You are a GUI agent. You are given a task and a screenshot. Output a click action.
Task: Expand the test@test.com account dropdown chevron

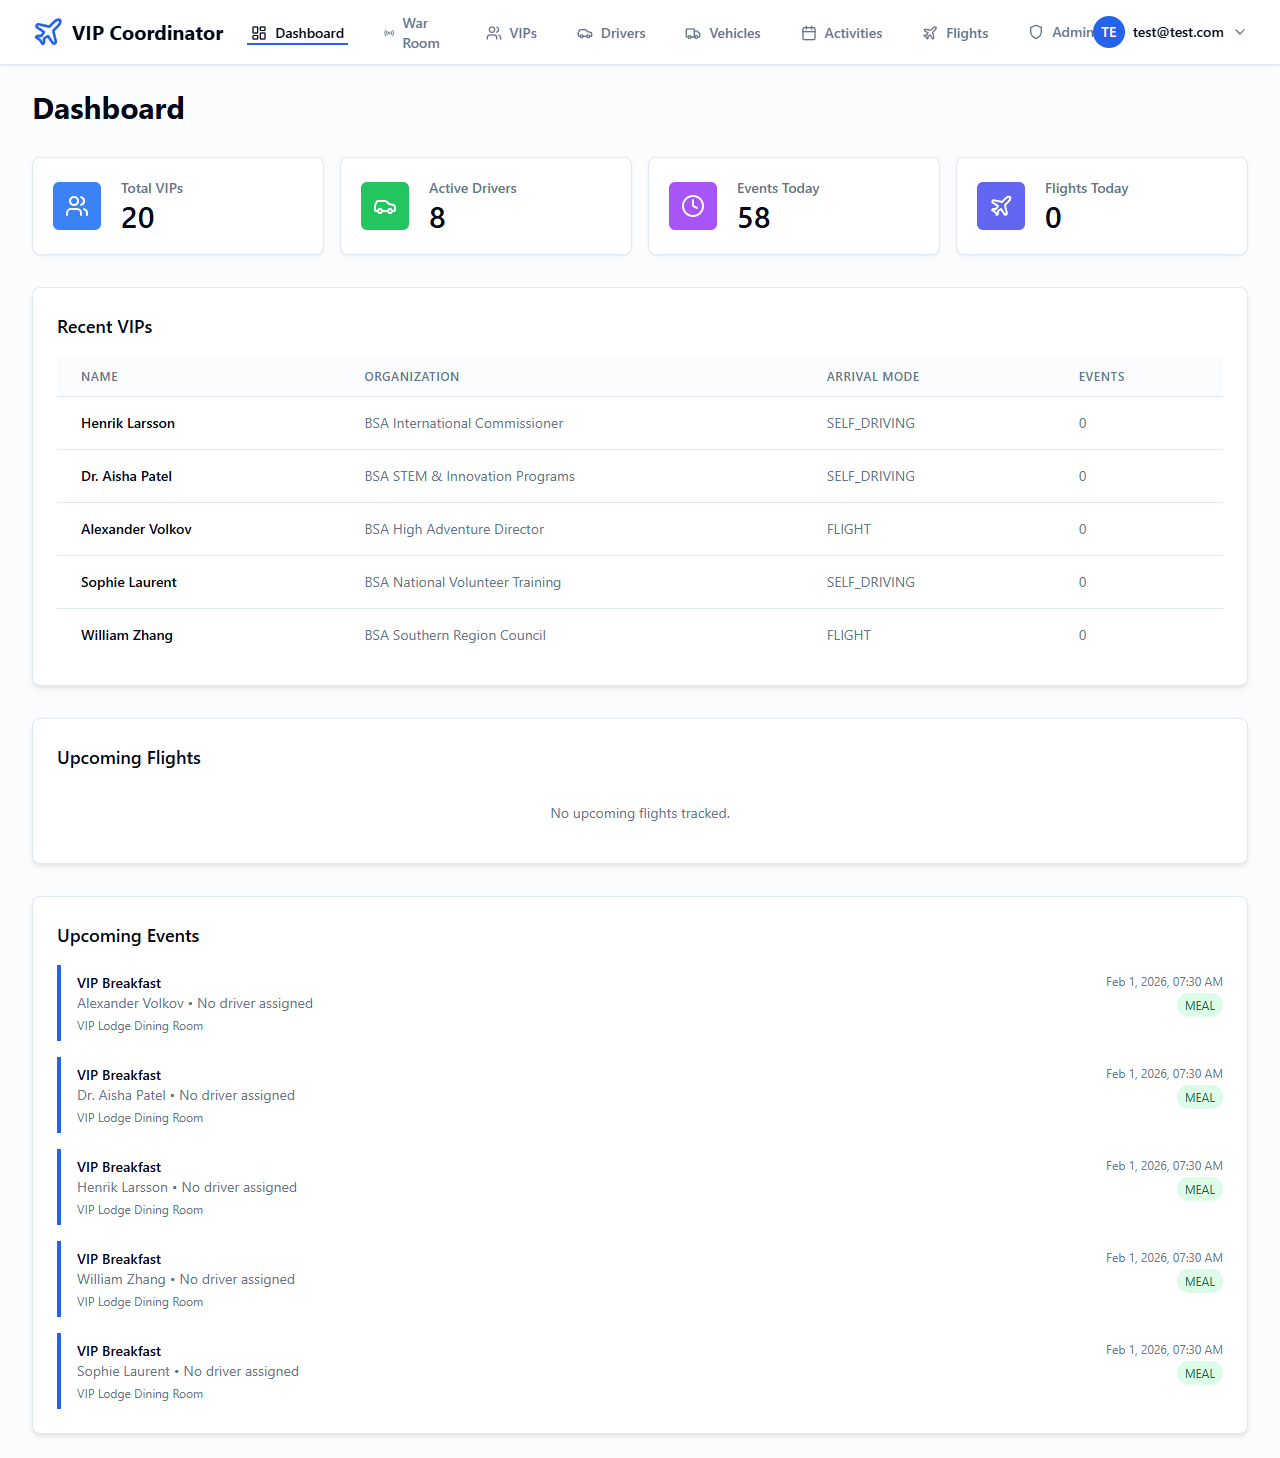[x=1240, y=32]
